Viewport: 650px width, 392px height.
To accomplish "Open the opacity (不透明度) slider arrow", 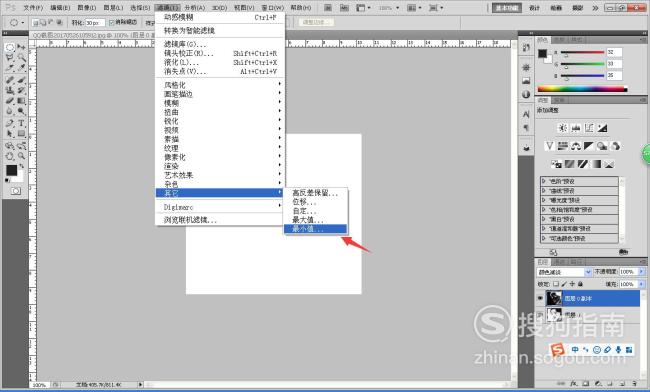I will click(641, 271).
